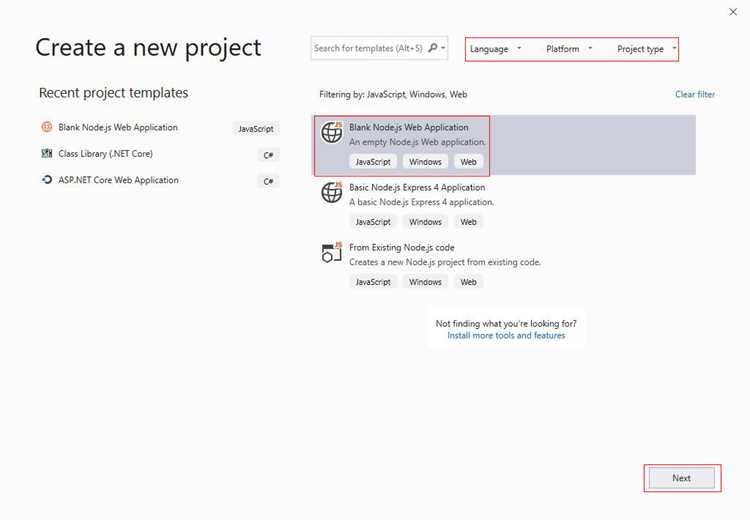Screen dimensions: 750x520
Task: Close the Create a new project dialog
Action: (733, 12)
